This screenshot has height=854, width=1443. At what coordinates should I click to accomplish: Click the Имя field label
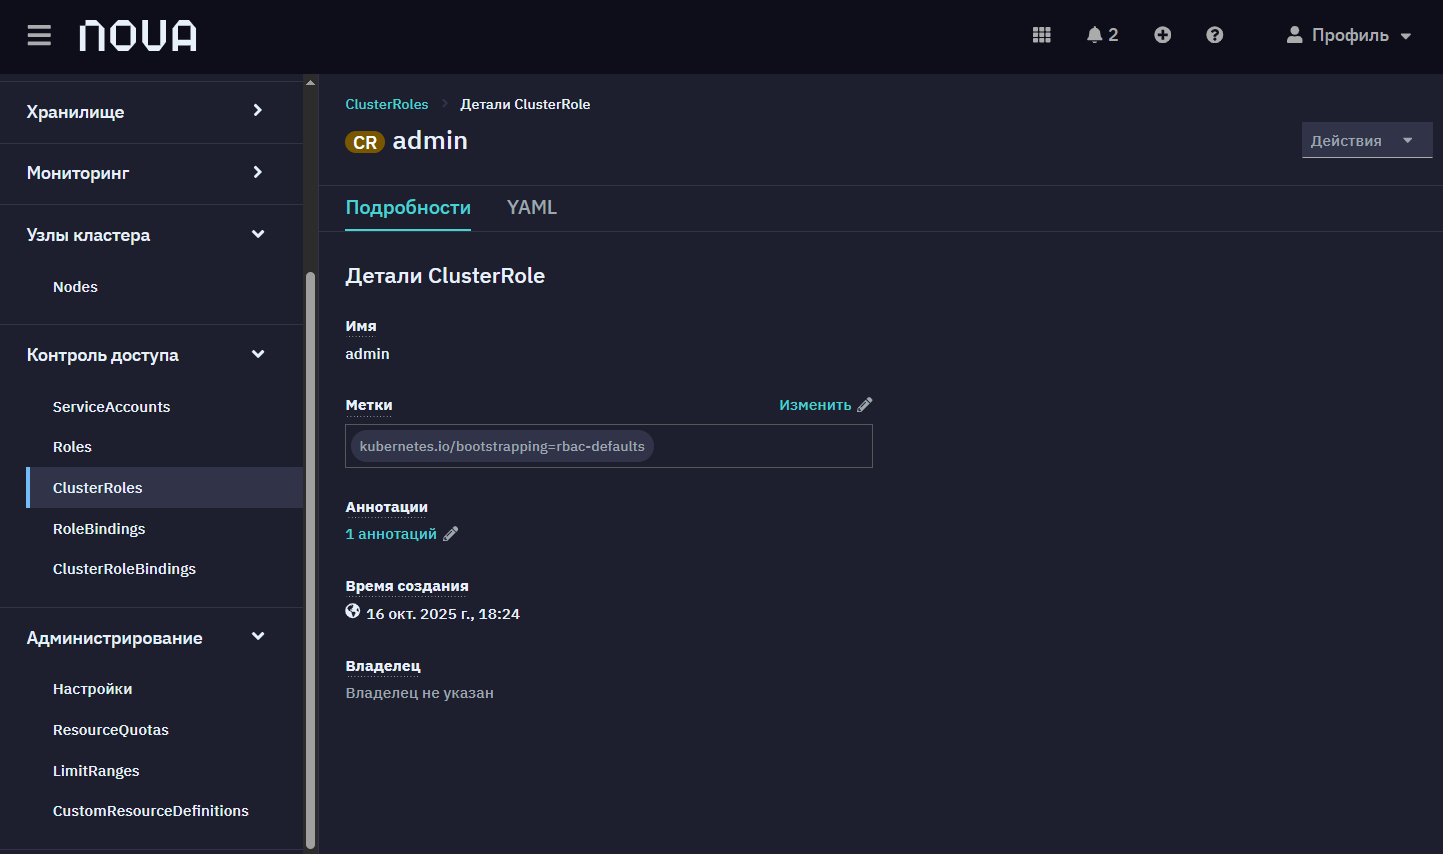pyautogui.click(x=361, y=326)
